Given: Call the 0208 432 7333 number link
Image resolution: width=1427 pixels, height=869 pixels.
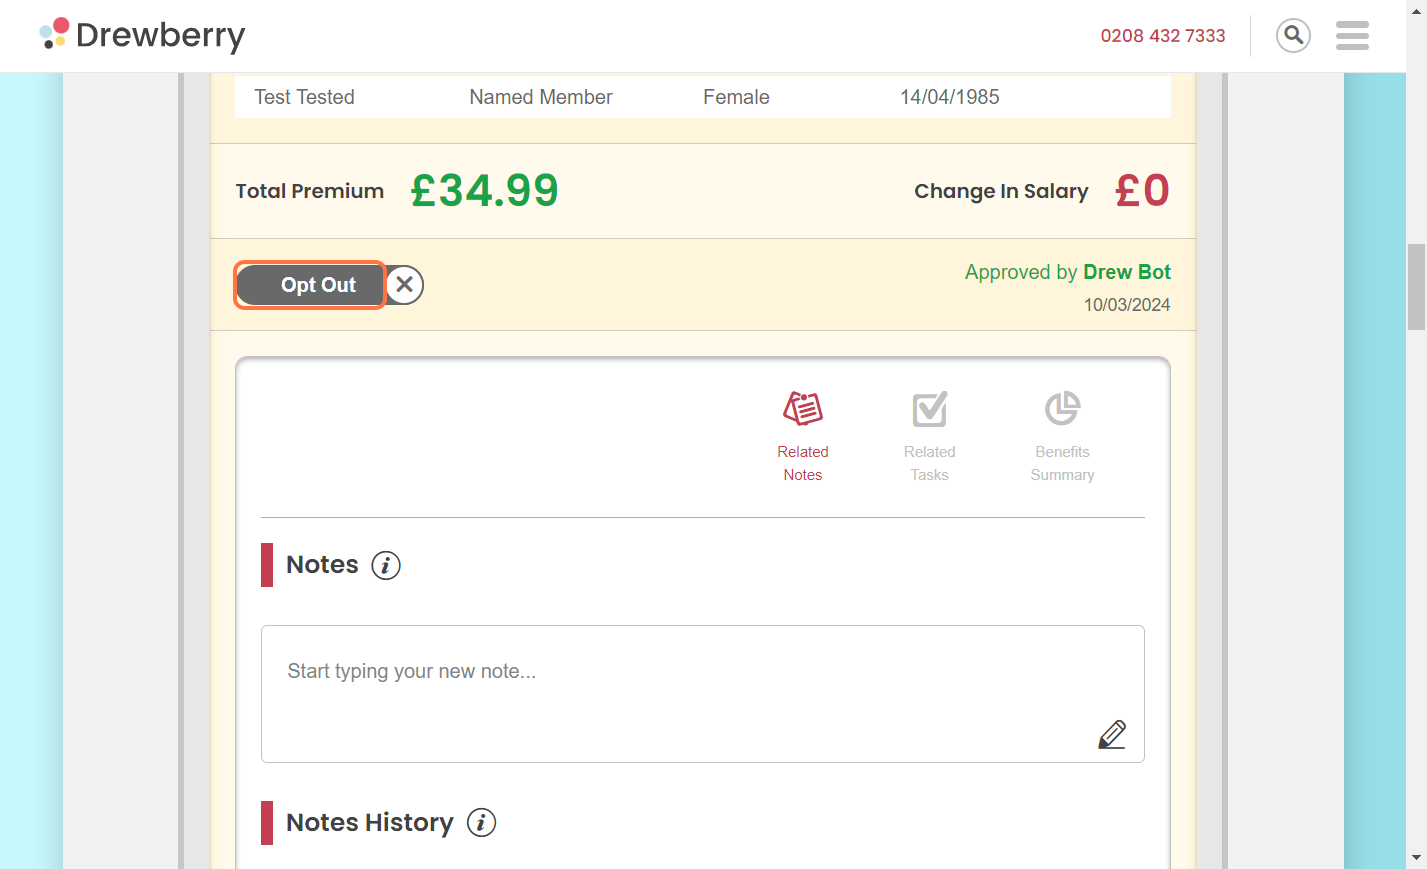Looking at the screenshot, I should click(1162, 36).
